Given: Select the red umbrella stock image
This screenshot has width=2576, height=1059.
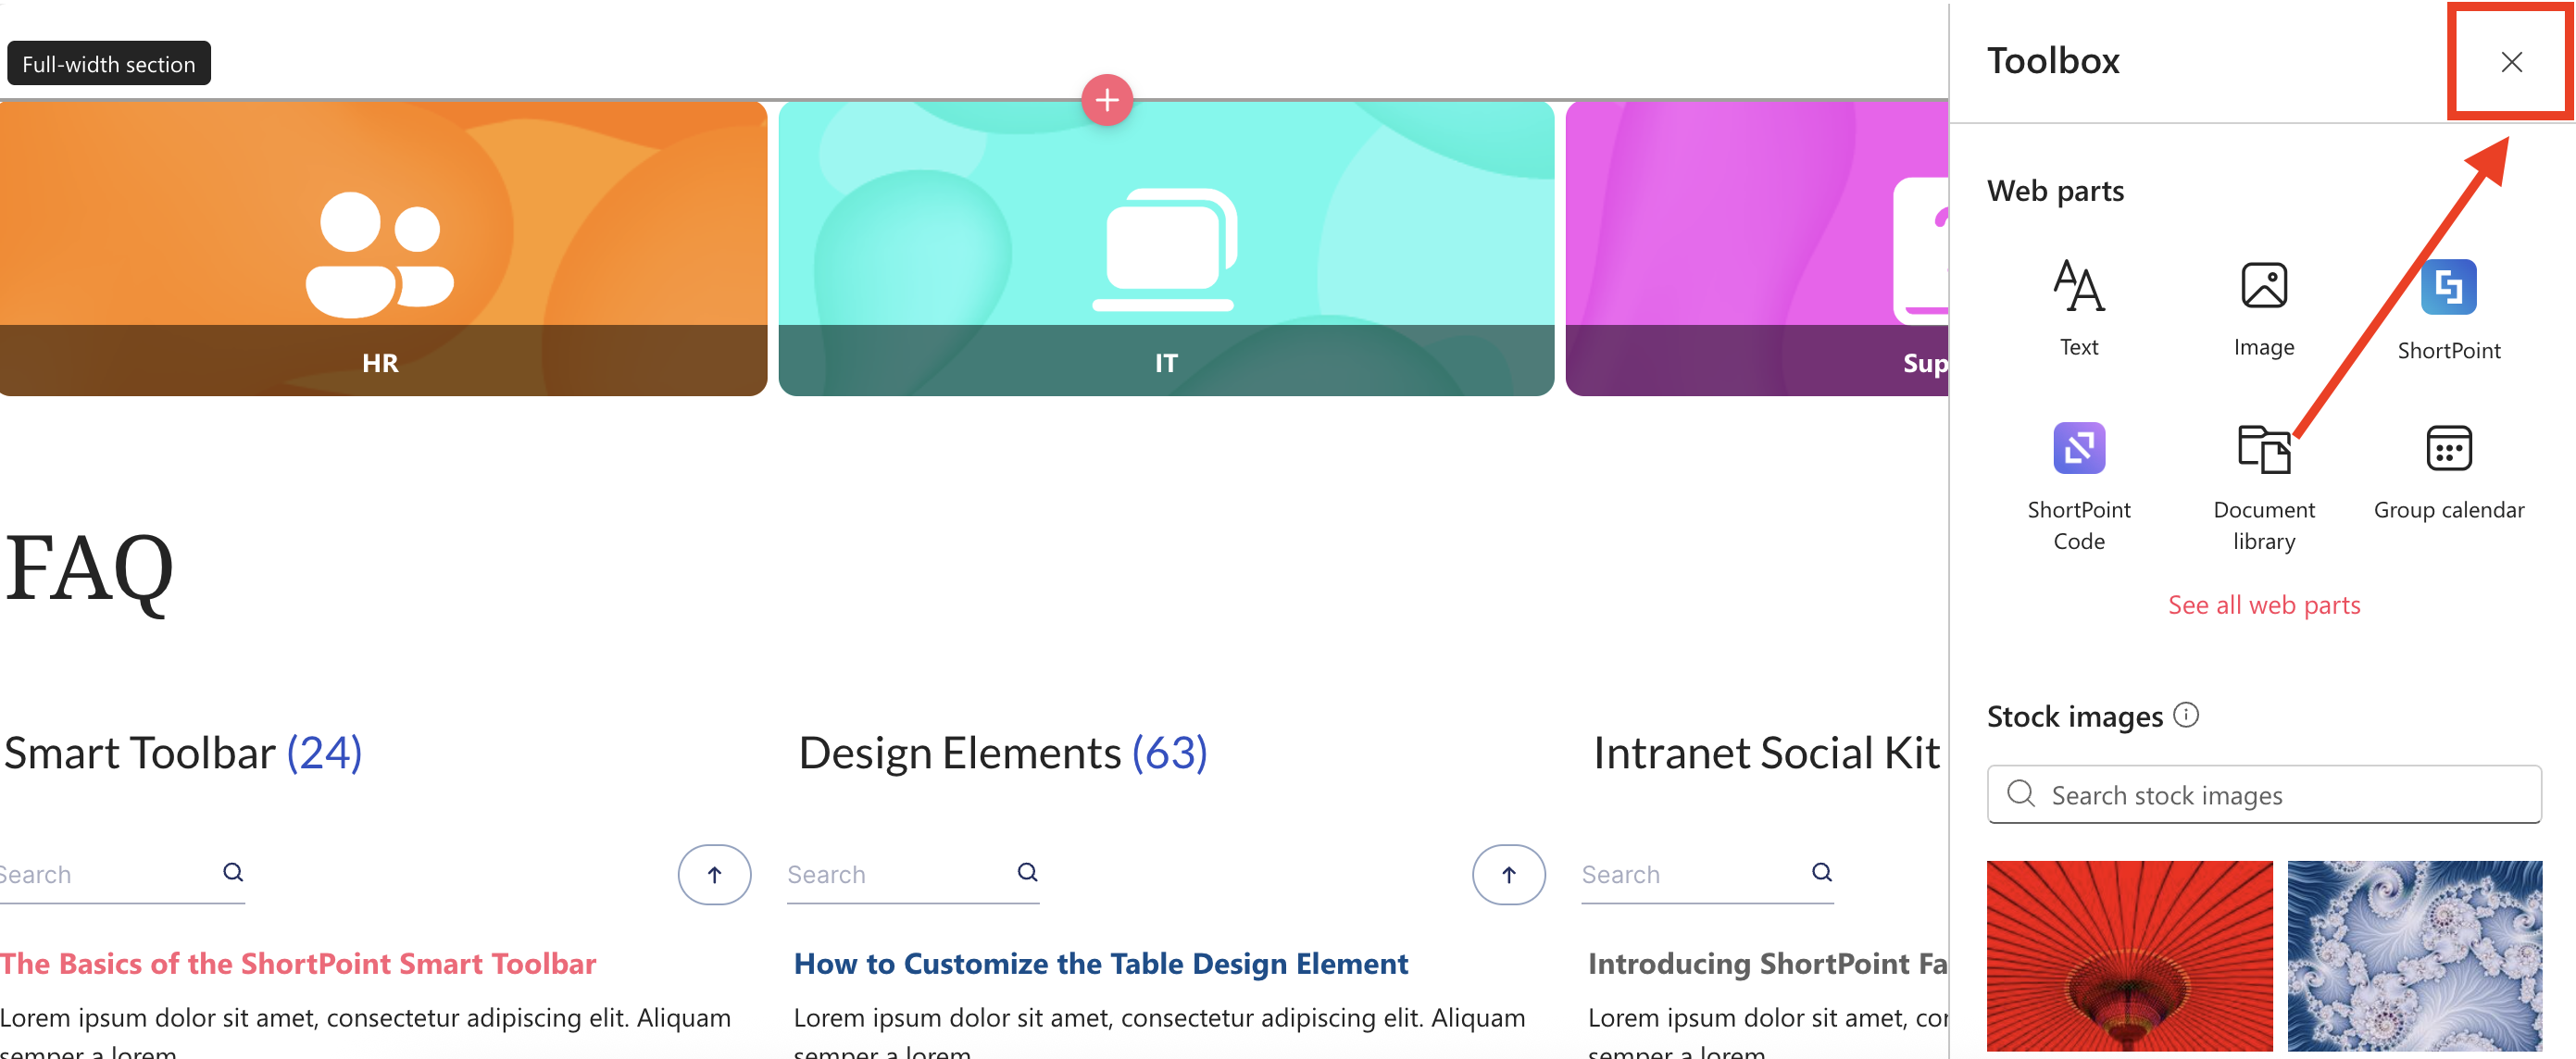Looking at the screenshot, I should click(2128, 955).
